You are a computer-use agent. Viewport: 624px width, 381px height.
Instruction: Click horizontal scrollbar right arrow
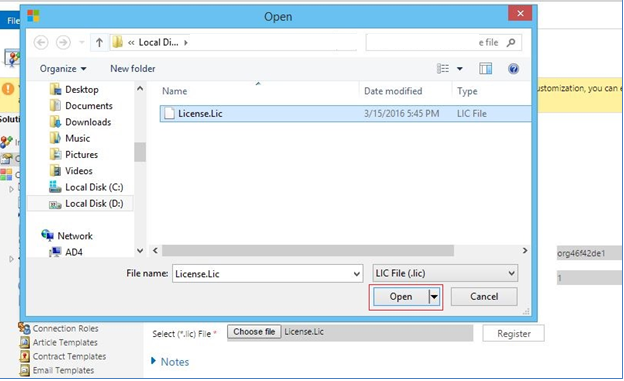coord(525,250)
